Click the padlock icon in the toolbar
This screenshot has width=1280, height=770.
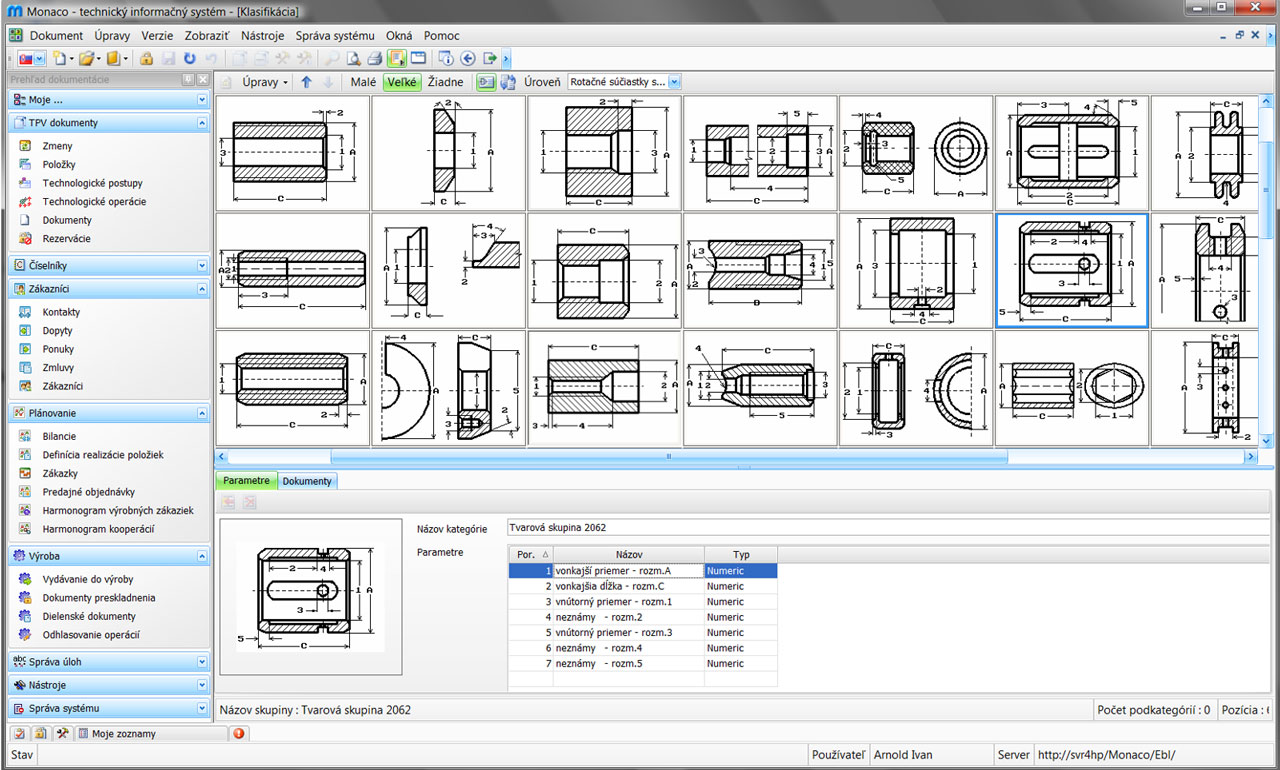pos(147,59)
